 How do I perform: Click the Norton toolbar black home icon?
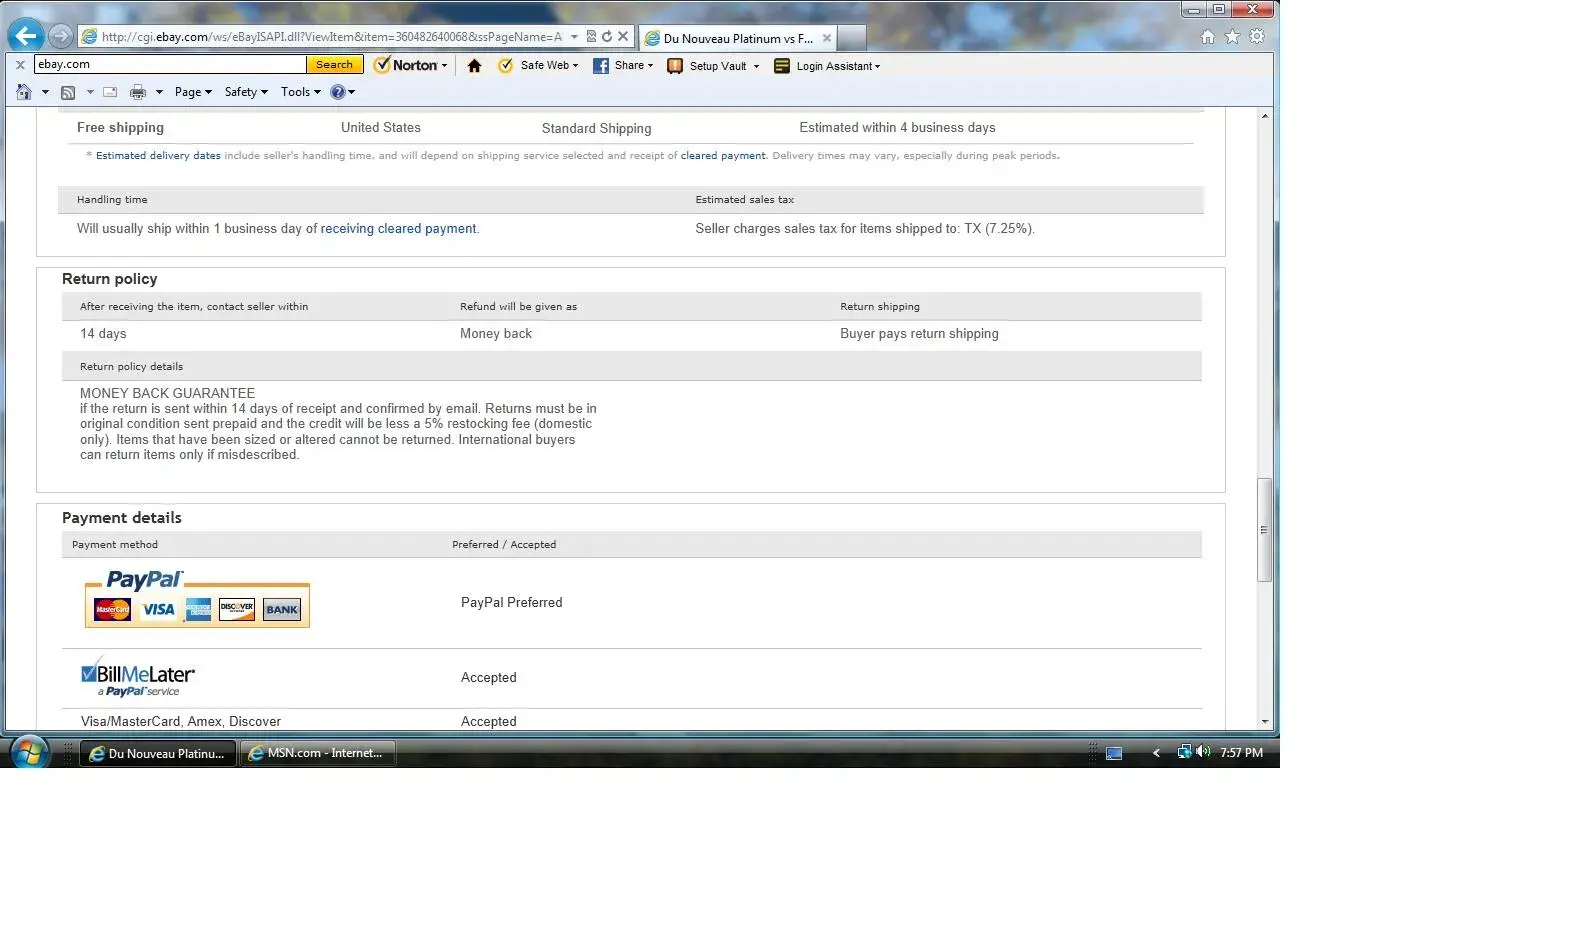pyautogui.click(x=474, y=66)
